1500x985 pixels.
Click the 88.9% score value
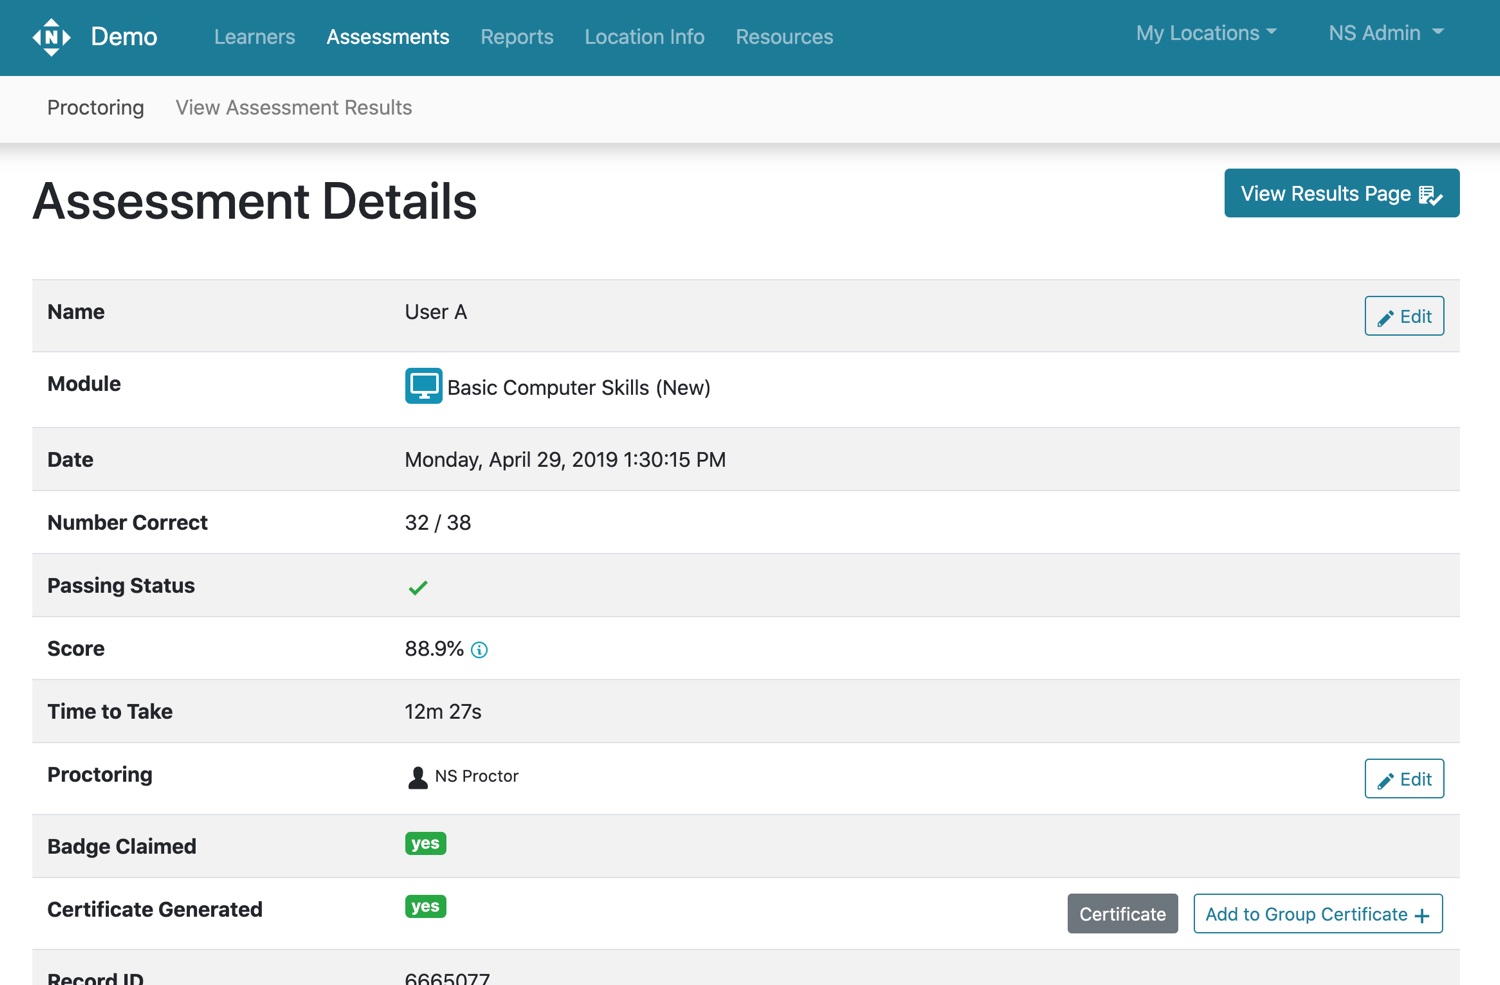click(434, 649)
